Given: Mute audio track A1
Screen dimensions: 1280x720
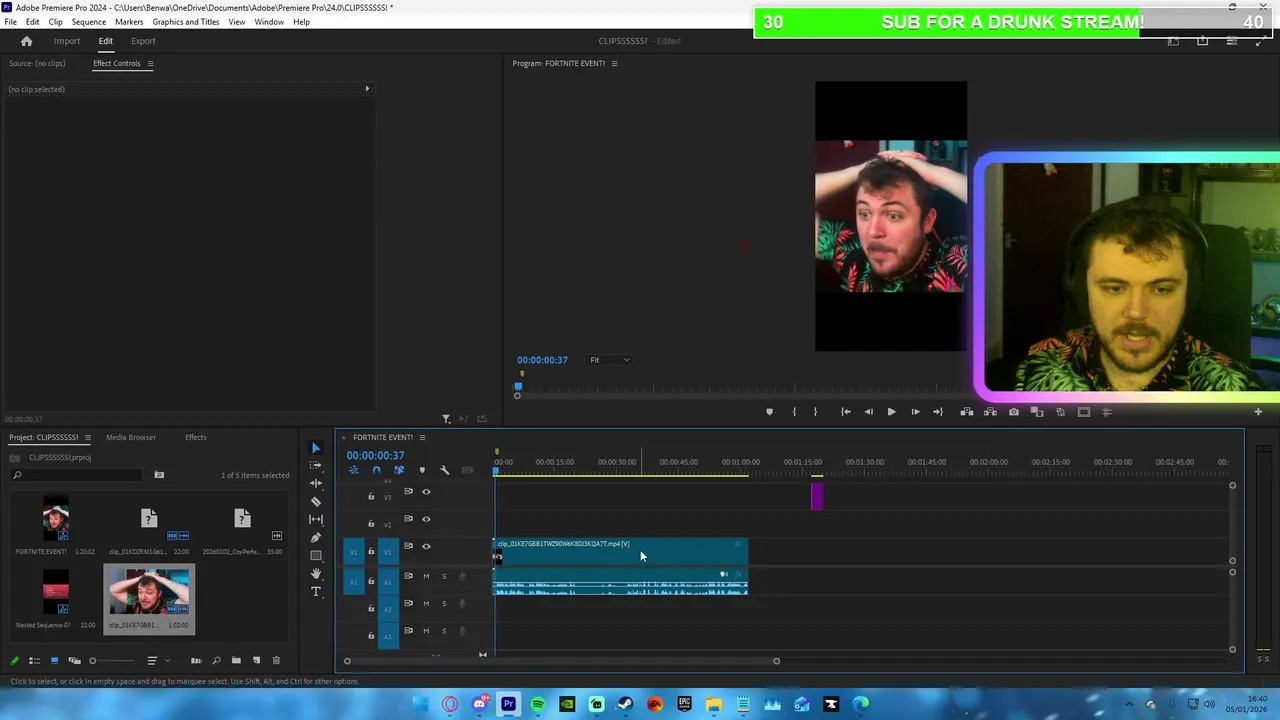Looking at the screenshot, I should tap(426, 576).
